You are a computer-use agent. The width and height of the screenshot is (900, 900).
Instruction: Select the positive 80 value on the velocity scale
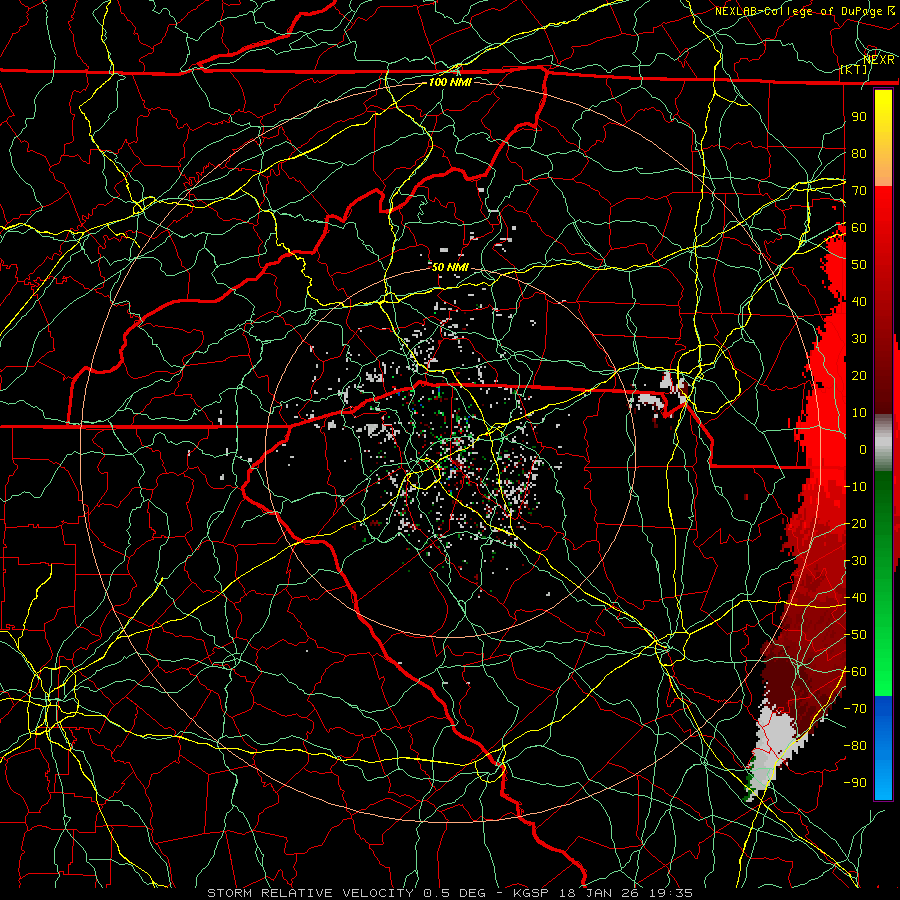(x=859, y=153)
